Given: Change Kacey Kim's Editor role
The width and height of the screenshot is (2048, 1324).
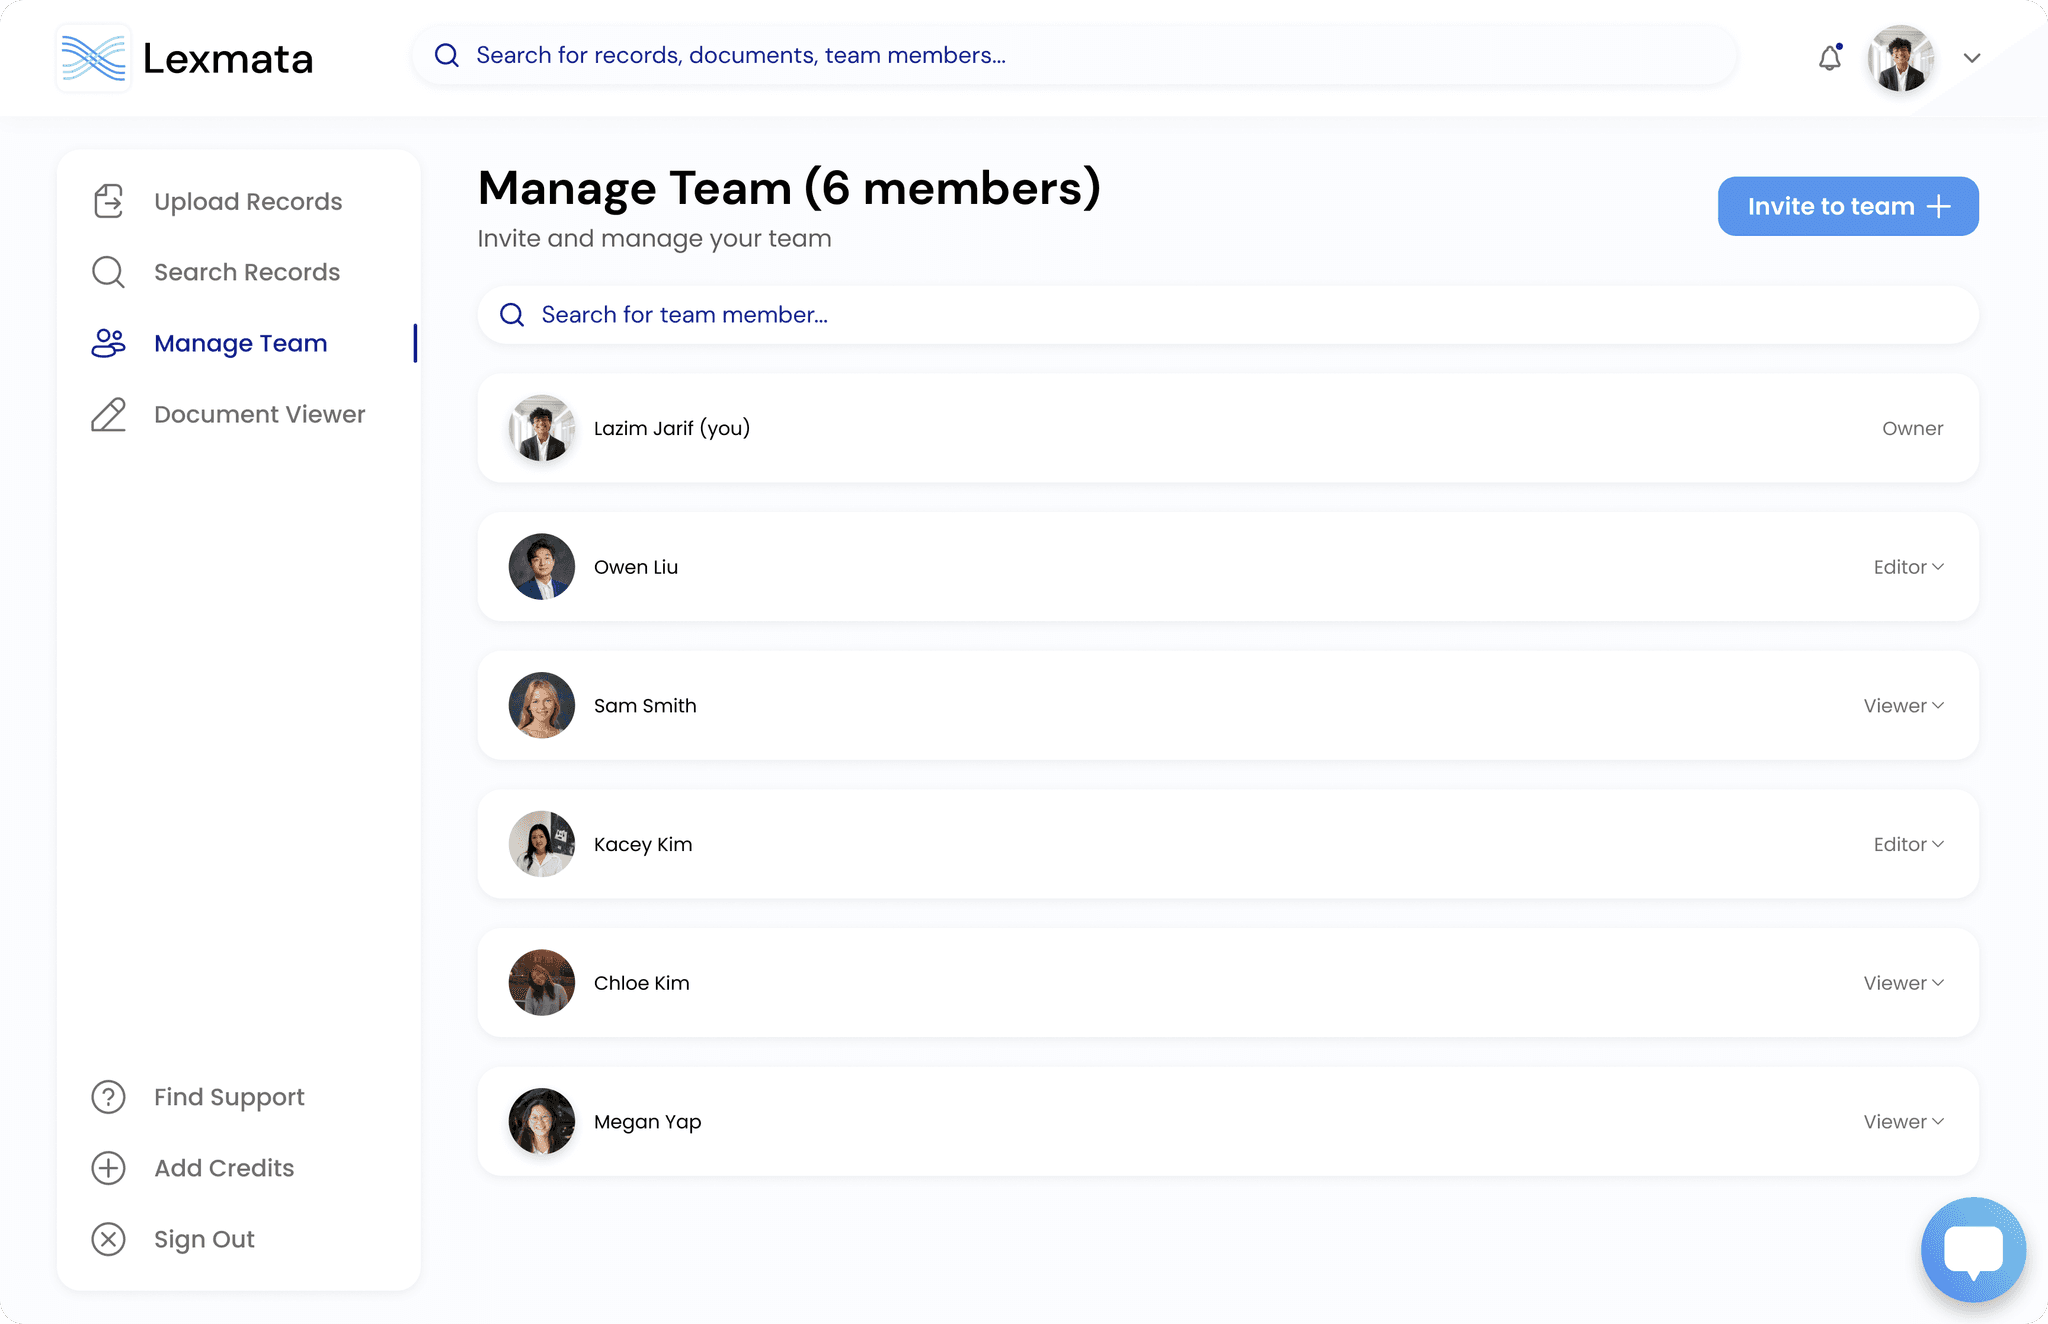Looking at the screenshot, I should point(1908,844).
